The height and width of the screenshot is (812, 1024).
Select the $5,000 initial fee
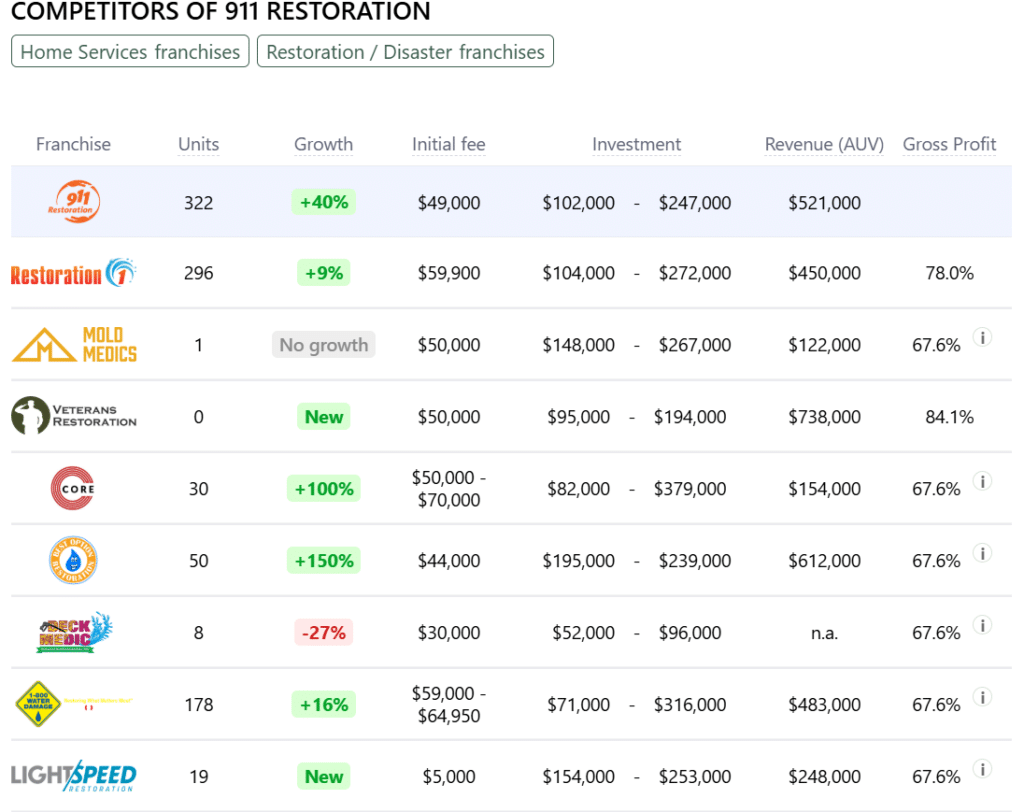pos(449,776)
